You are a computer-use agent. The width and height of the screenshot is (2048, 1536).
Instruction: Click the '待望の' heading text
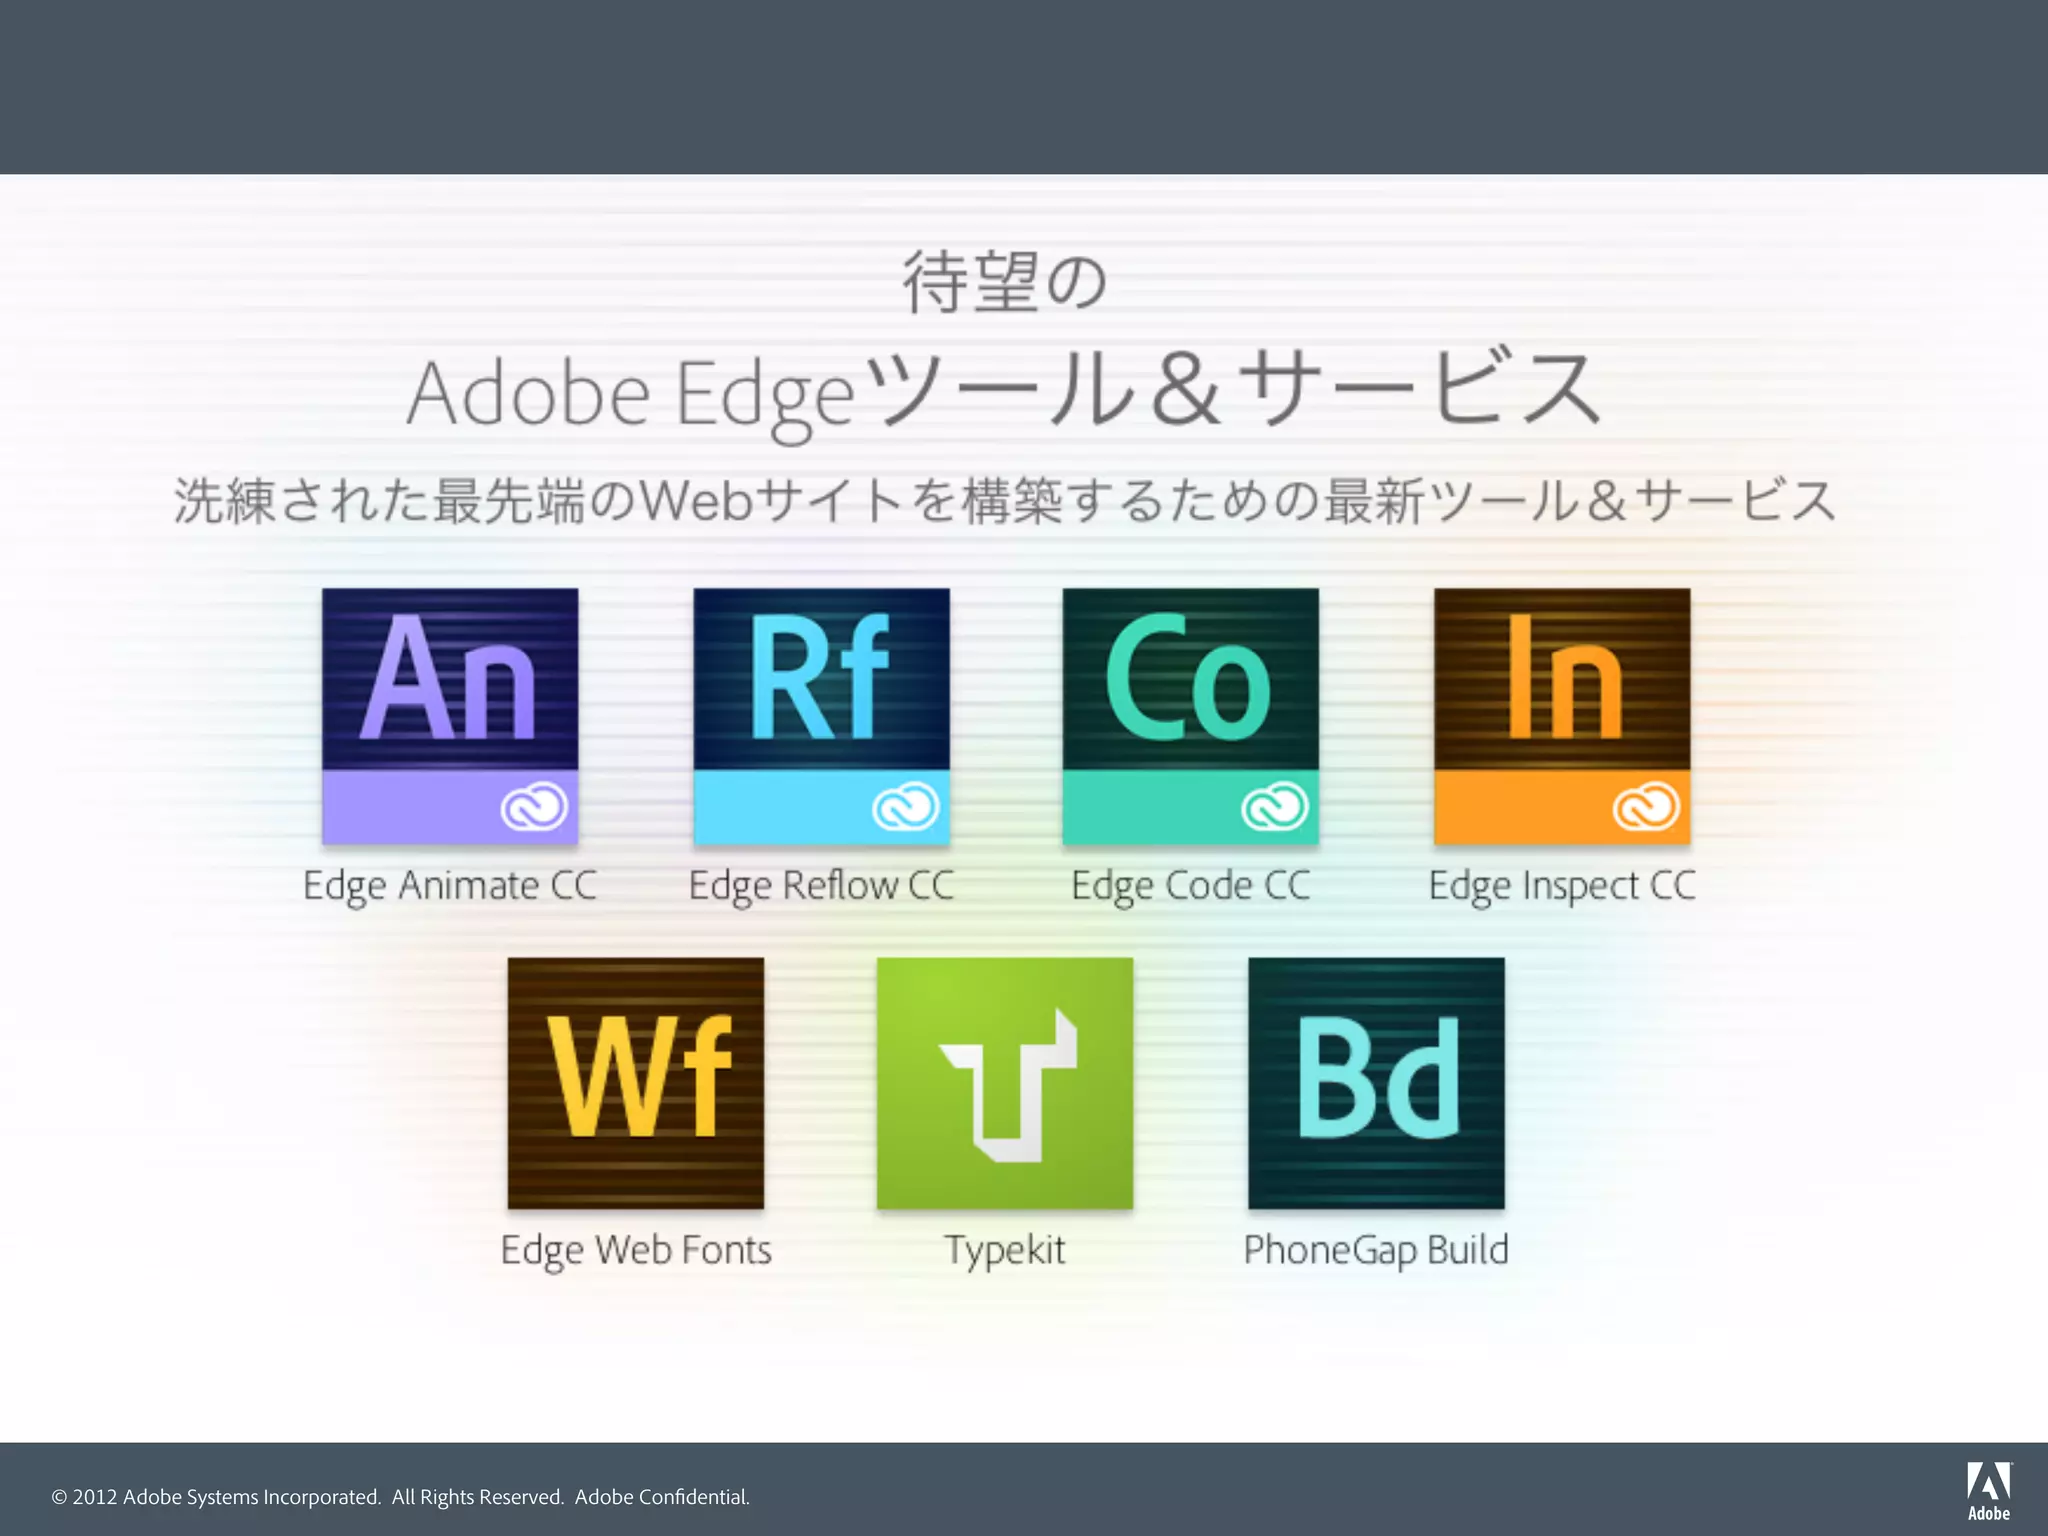point(1005,282)
